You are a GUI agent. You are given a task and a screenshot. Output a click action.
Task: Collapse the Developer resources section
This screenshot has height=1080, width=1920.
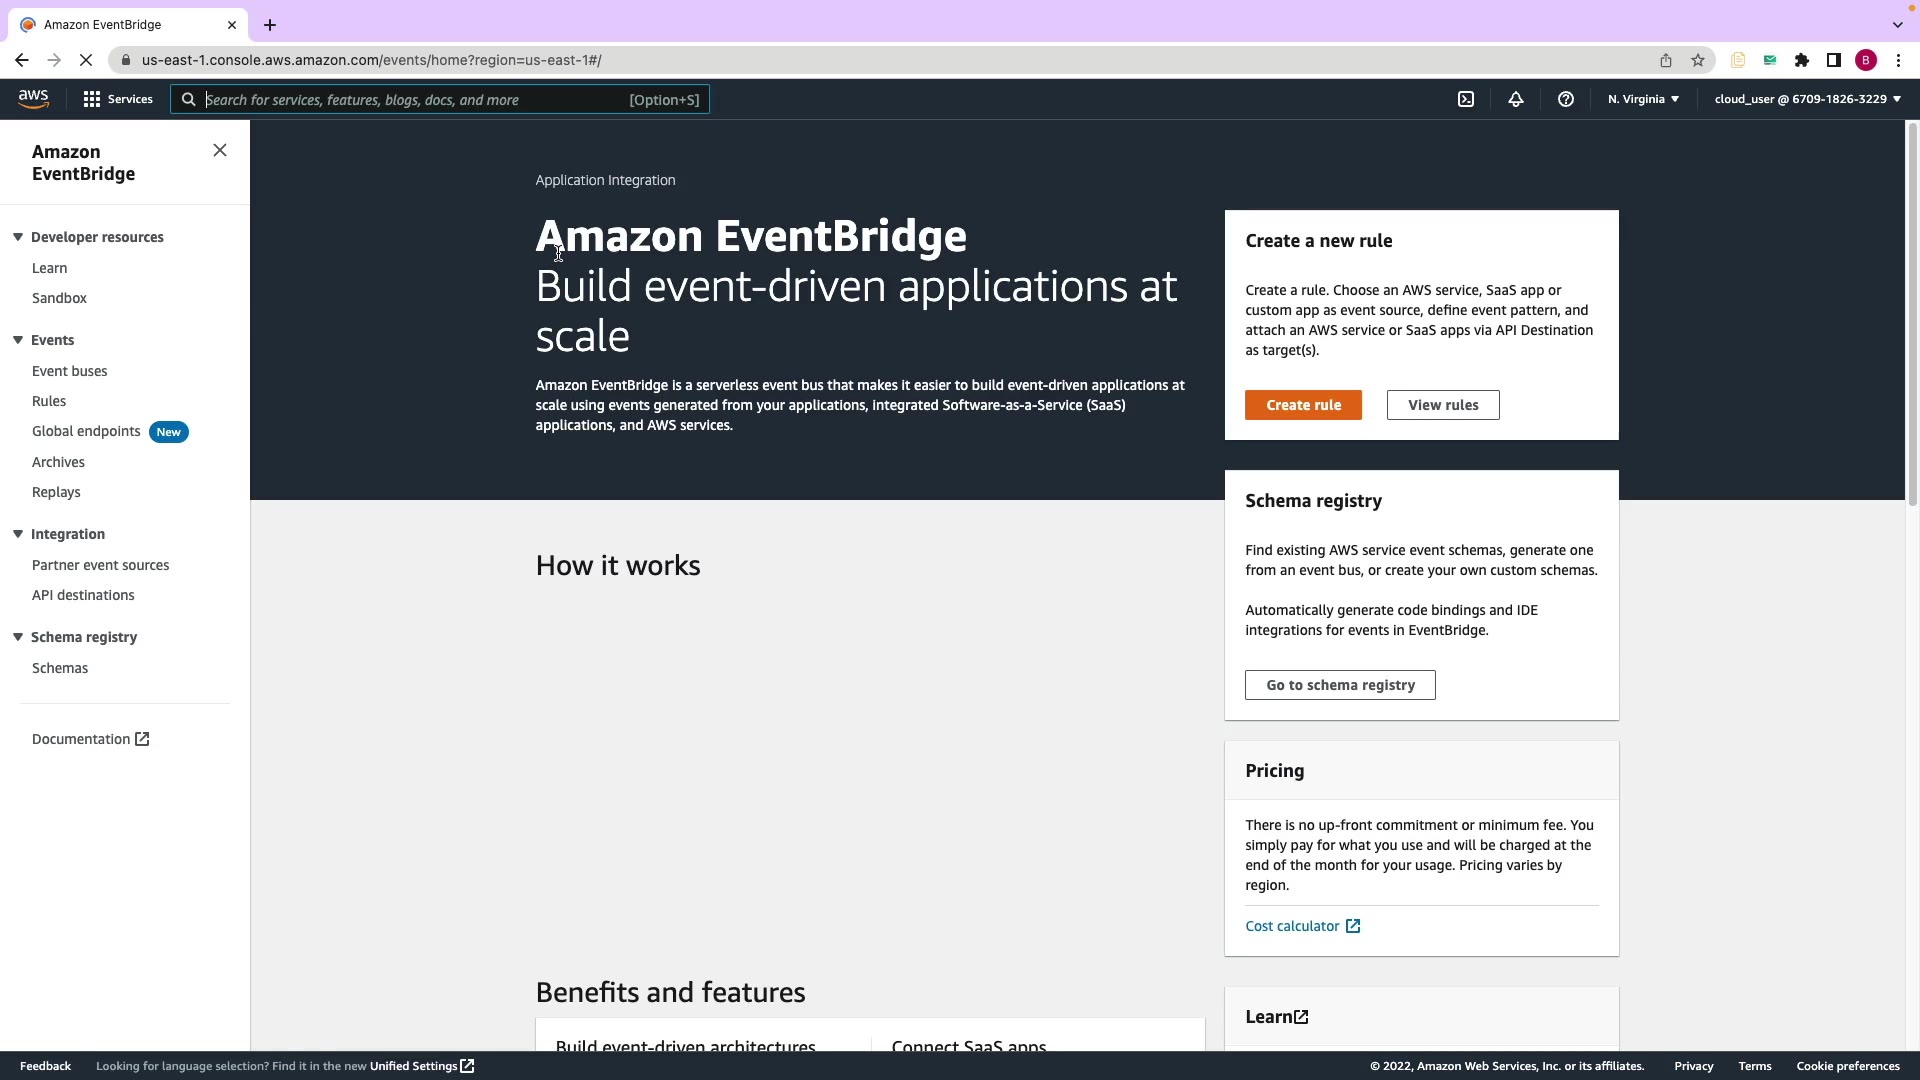pyautogui.click(x=18, y=237)
